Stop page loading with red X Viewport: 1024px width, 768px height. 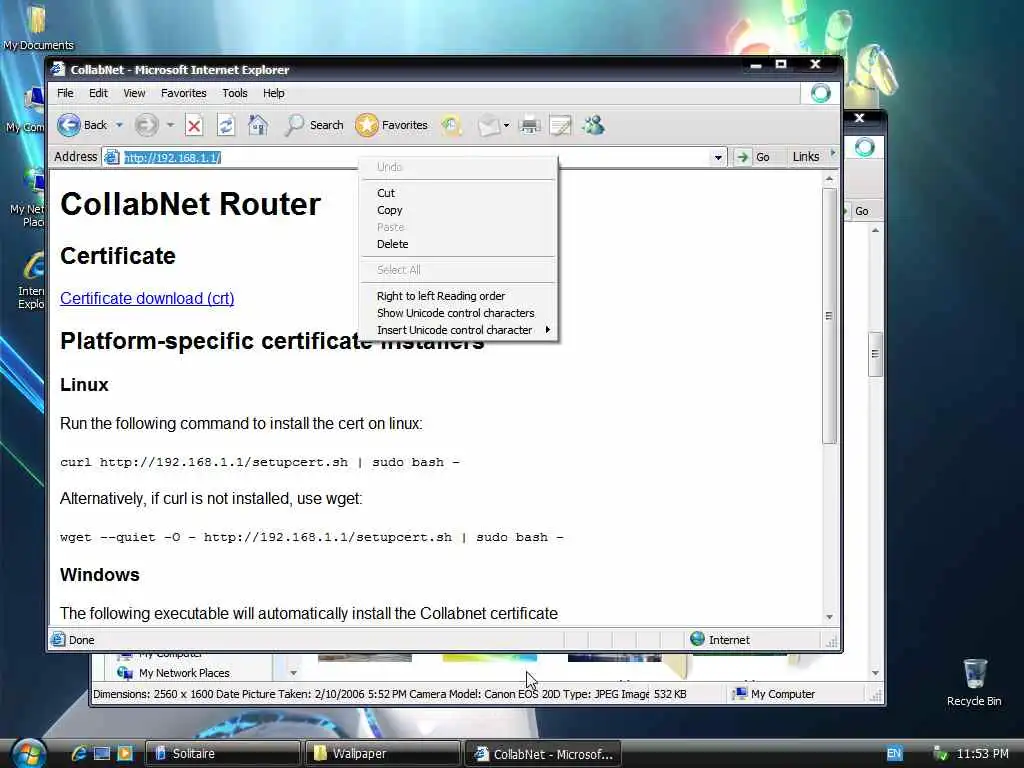tap(194, 125)
